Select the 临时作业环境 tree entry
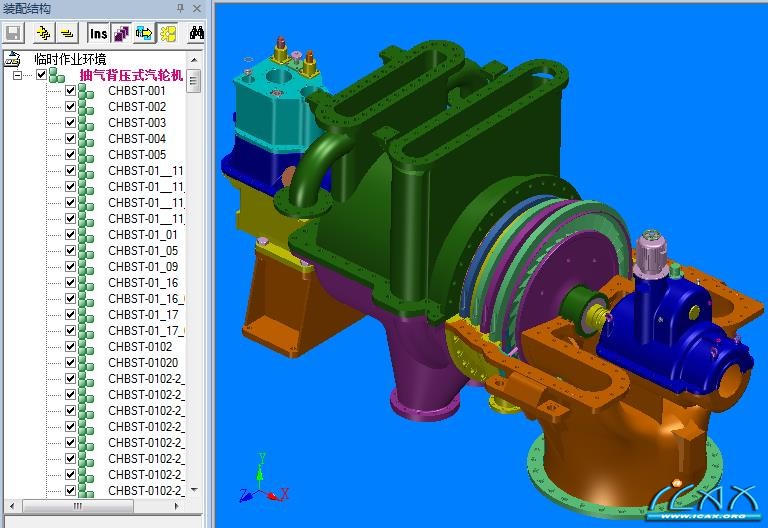This screenshot has height=528, width=768. (x=70, y=59)
